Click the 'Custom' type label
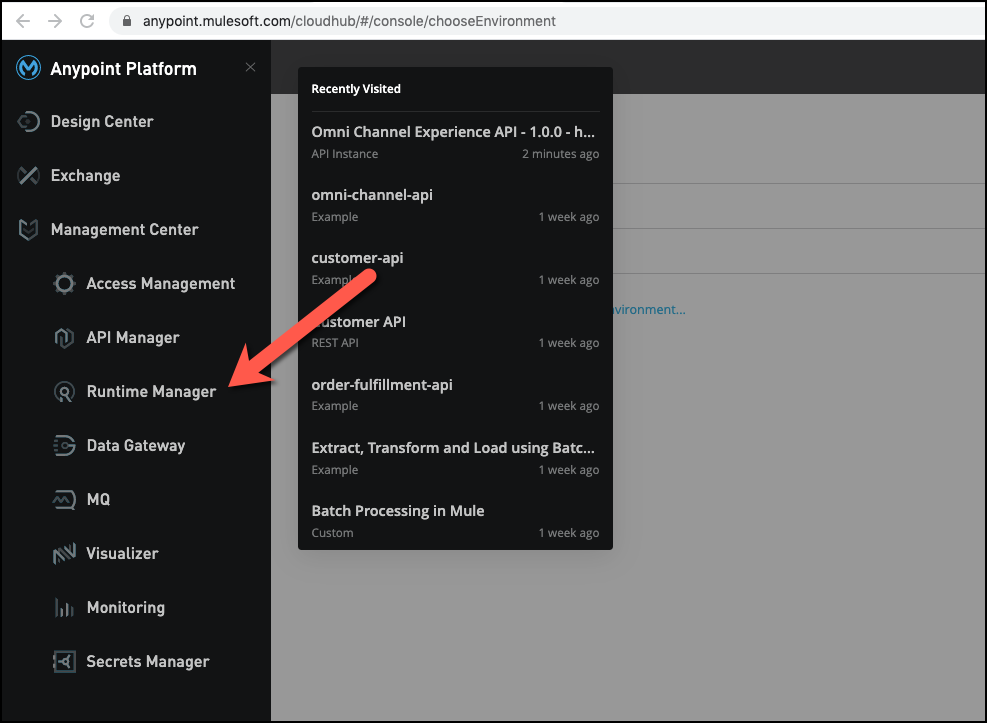This screenshot has width=987, height=723. point(332,533)
